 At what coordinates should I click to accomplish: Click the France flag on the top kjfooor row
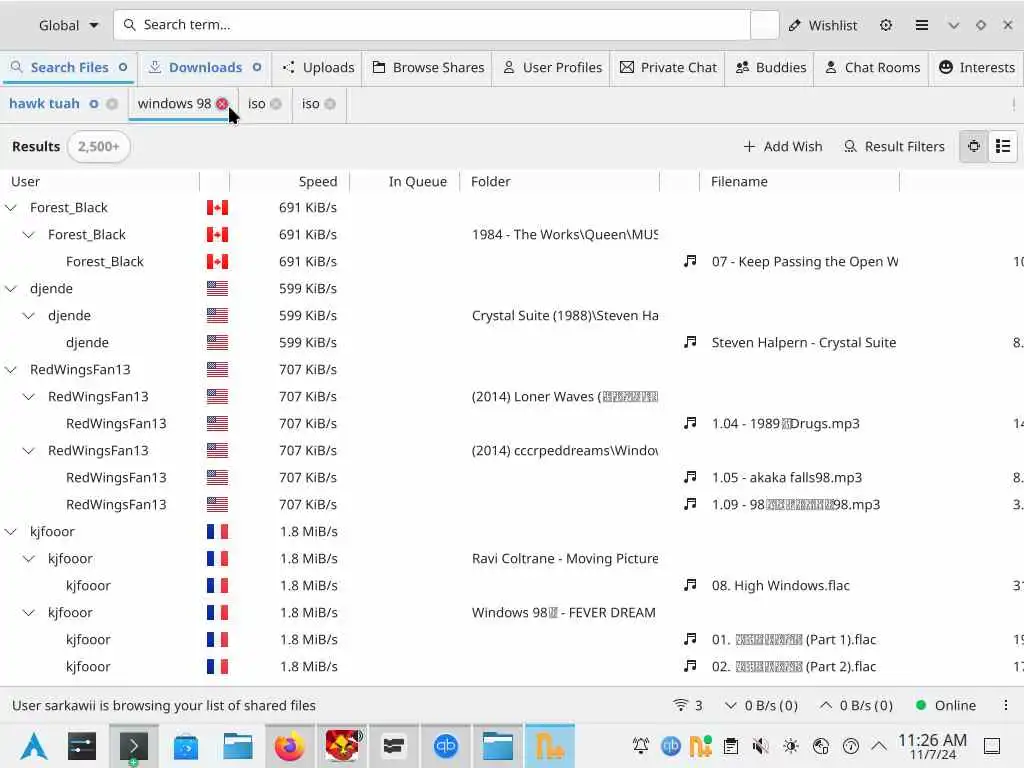click(217, 532)
